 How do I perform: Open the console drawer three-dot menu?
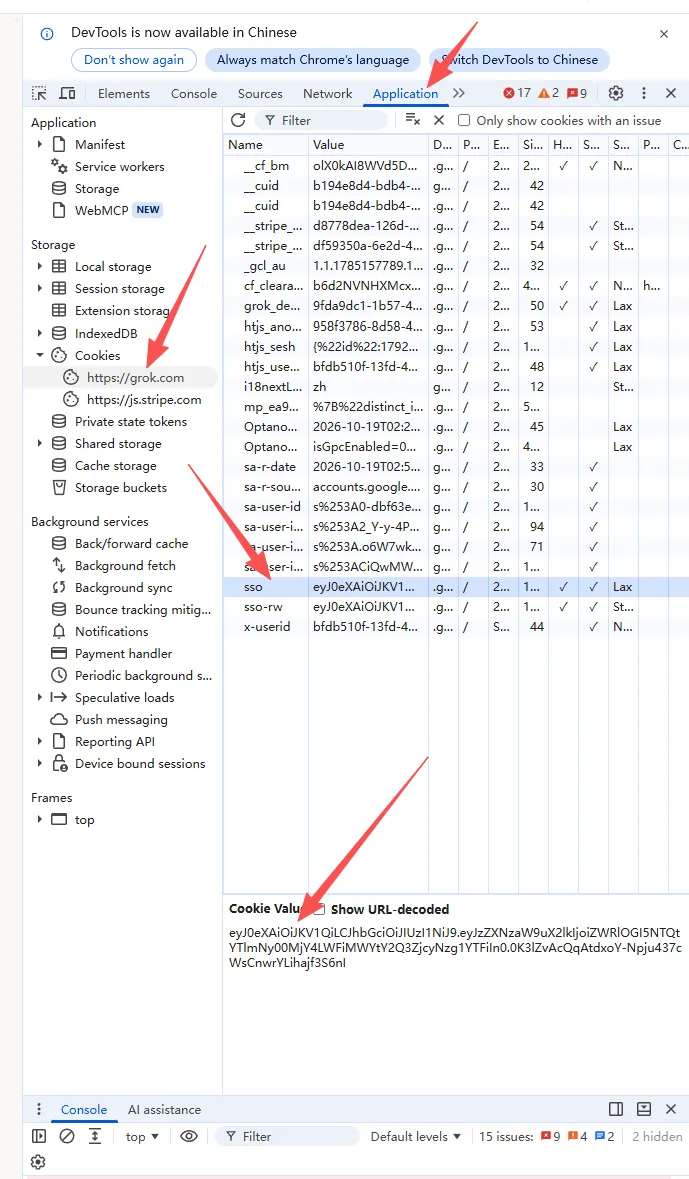39,1109
